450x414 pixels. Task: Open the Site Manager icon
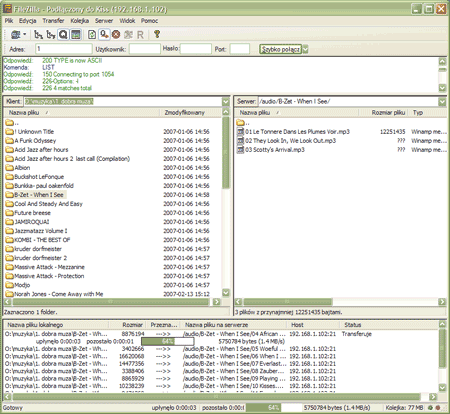click(16, 34)
